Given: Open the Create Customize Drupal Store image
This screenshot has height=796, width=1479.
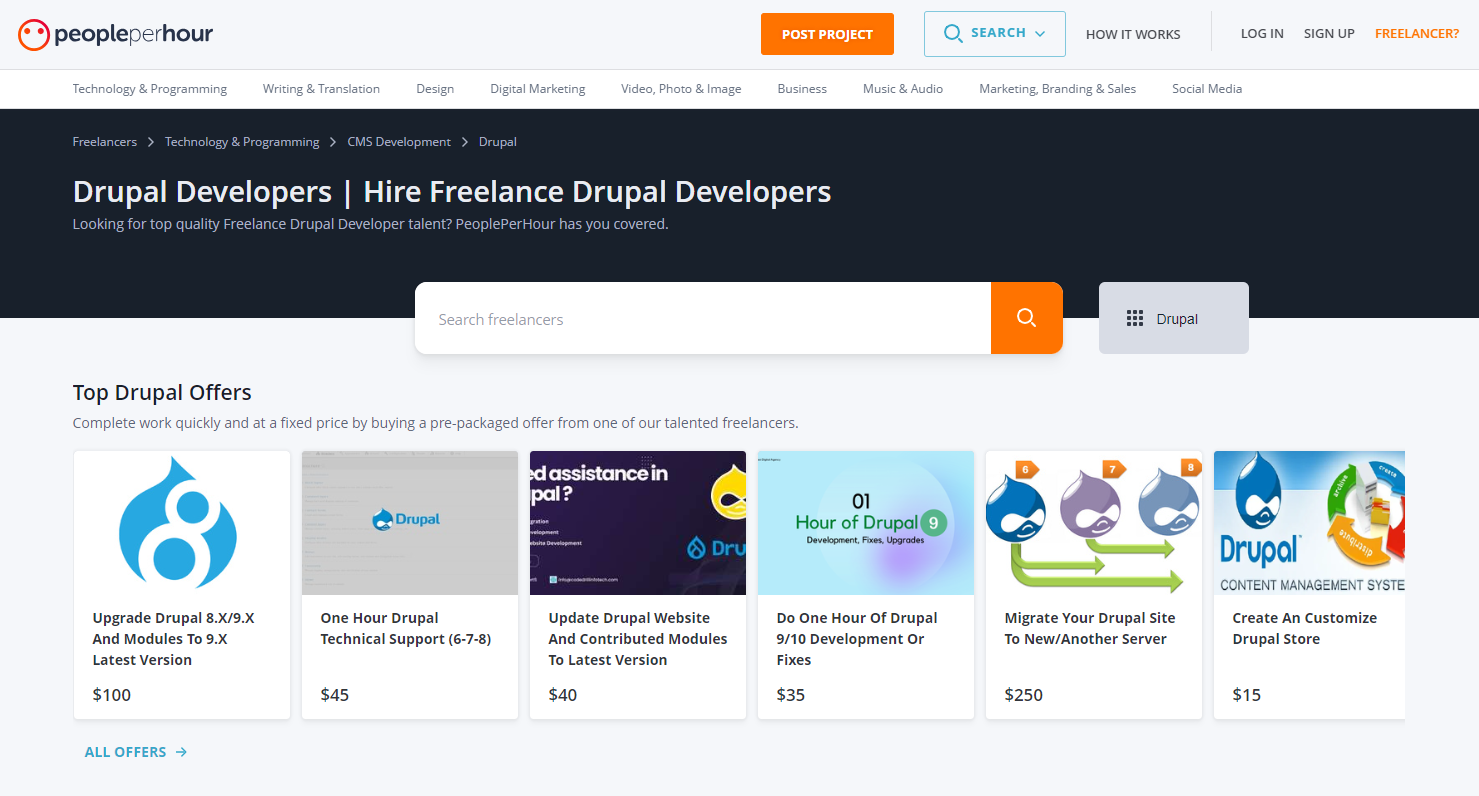Looking at the screenshot, I should pos(1309,523).
